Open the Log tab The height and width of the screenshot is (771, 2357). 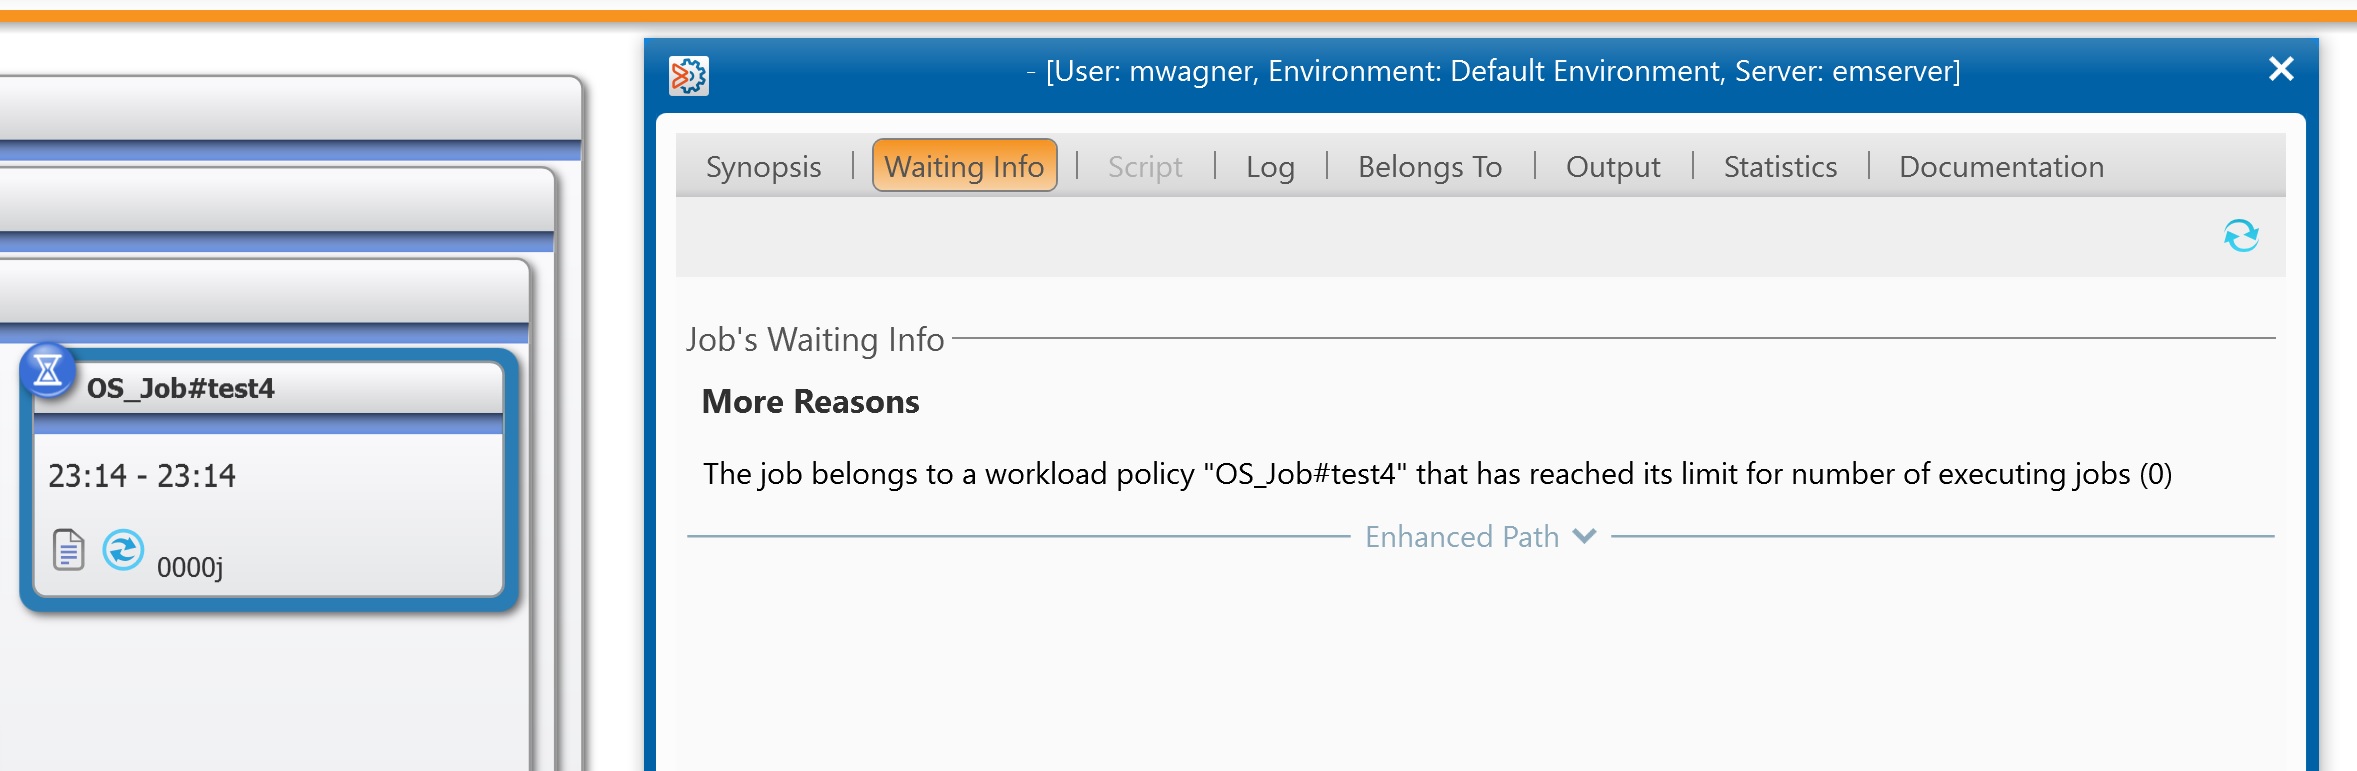pos(1270,167)
